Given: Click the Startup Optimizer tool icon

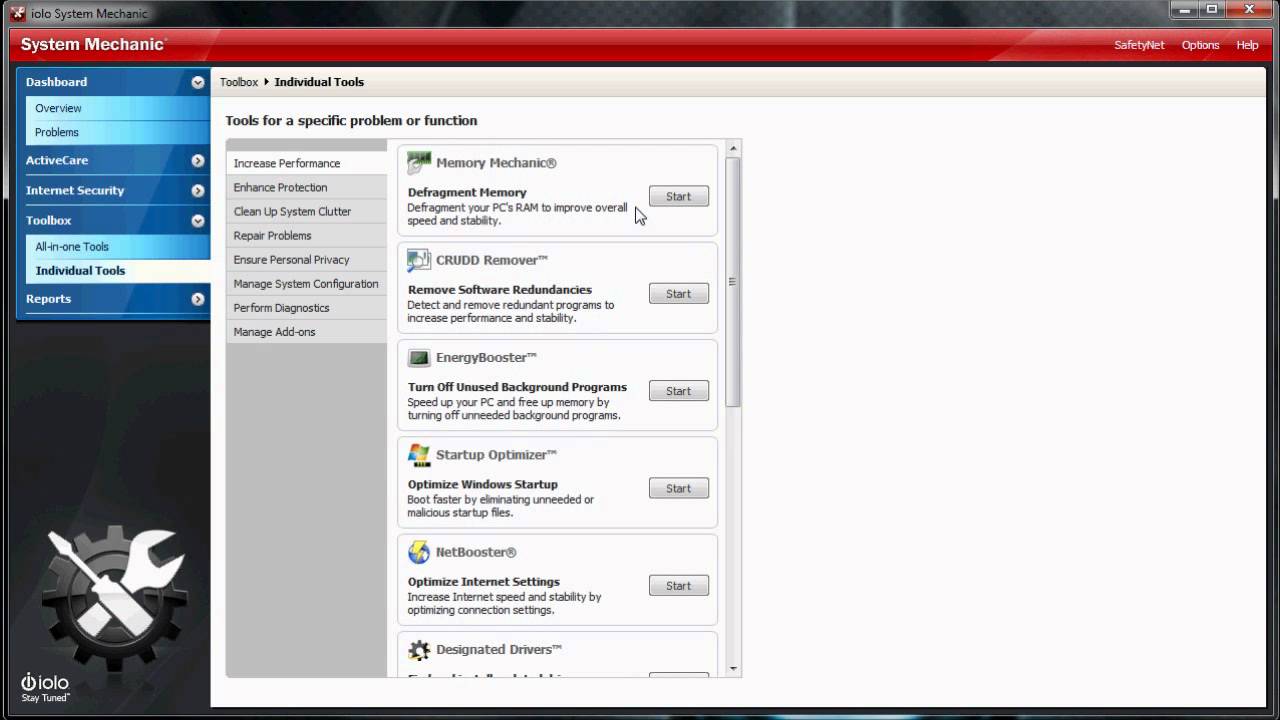Looking at the screenshot, I should (x=419, y=455).
